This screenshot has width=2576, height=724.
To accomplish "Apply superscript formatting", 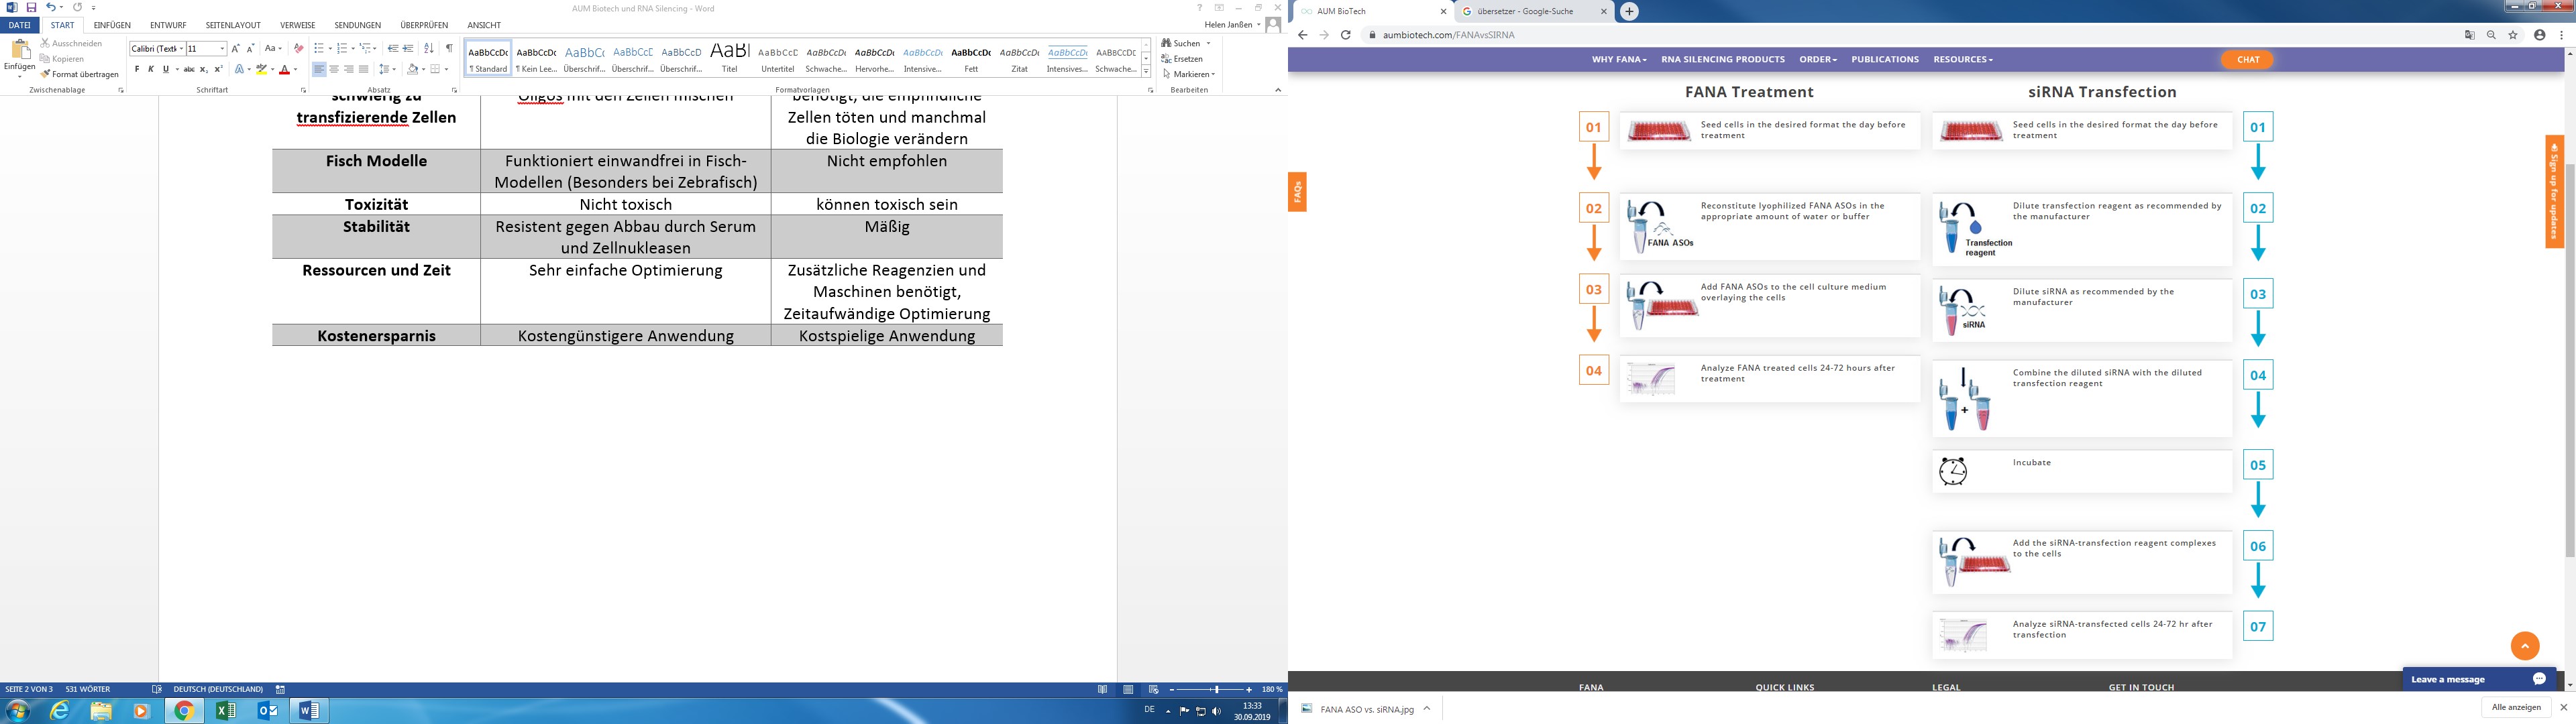I will pos(218,69).
